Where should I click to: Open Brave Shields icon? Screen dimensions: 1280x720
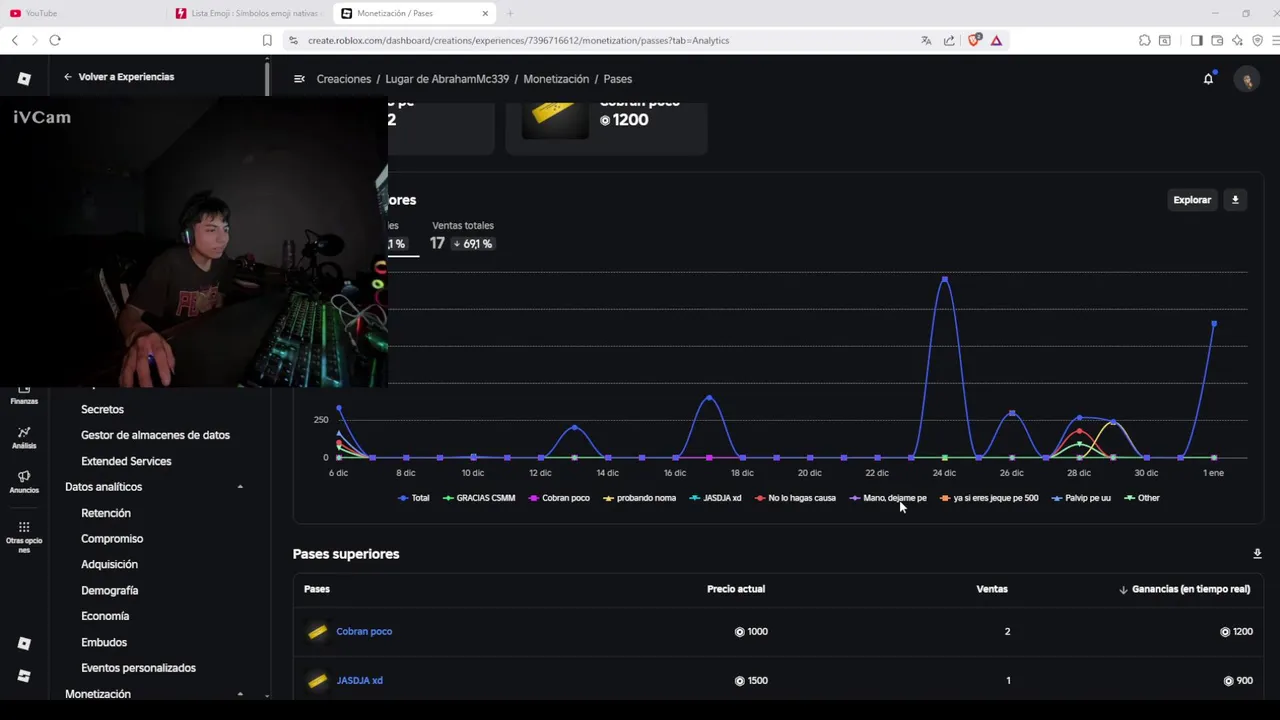(974, 40)
